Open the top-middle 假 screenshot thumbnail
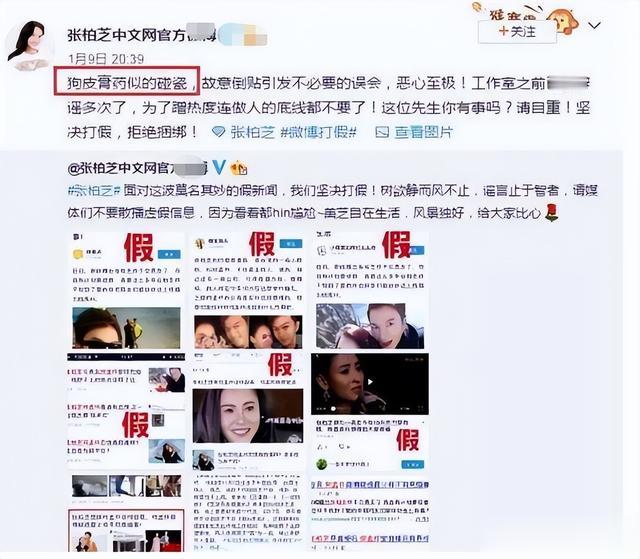 [x=248, y=291]
